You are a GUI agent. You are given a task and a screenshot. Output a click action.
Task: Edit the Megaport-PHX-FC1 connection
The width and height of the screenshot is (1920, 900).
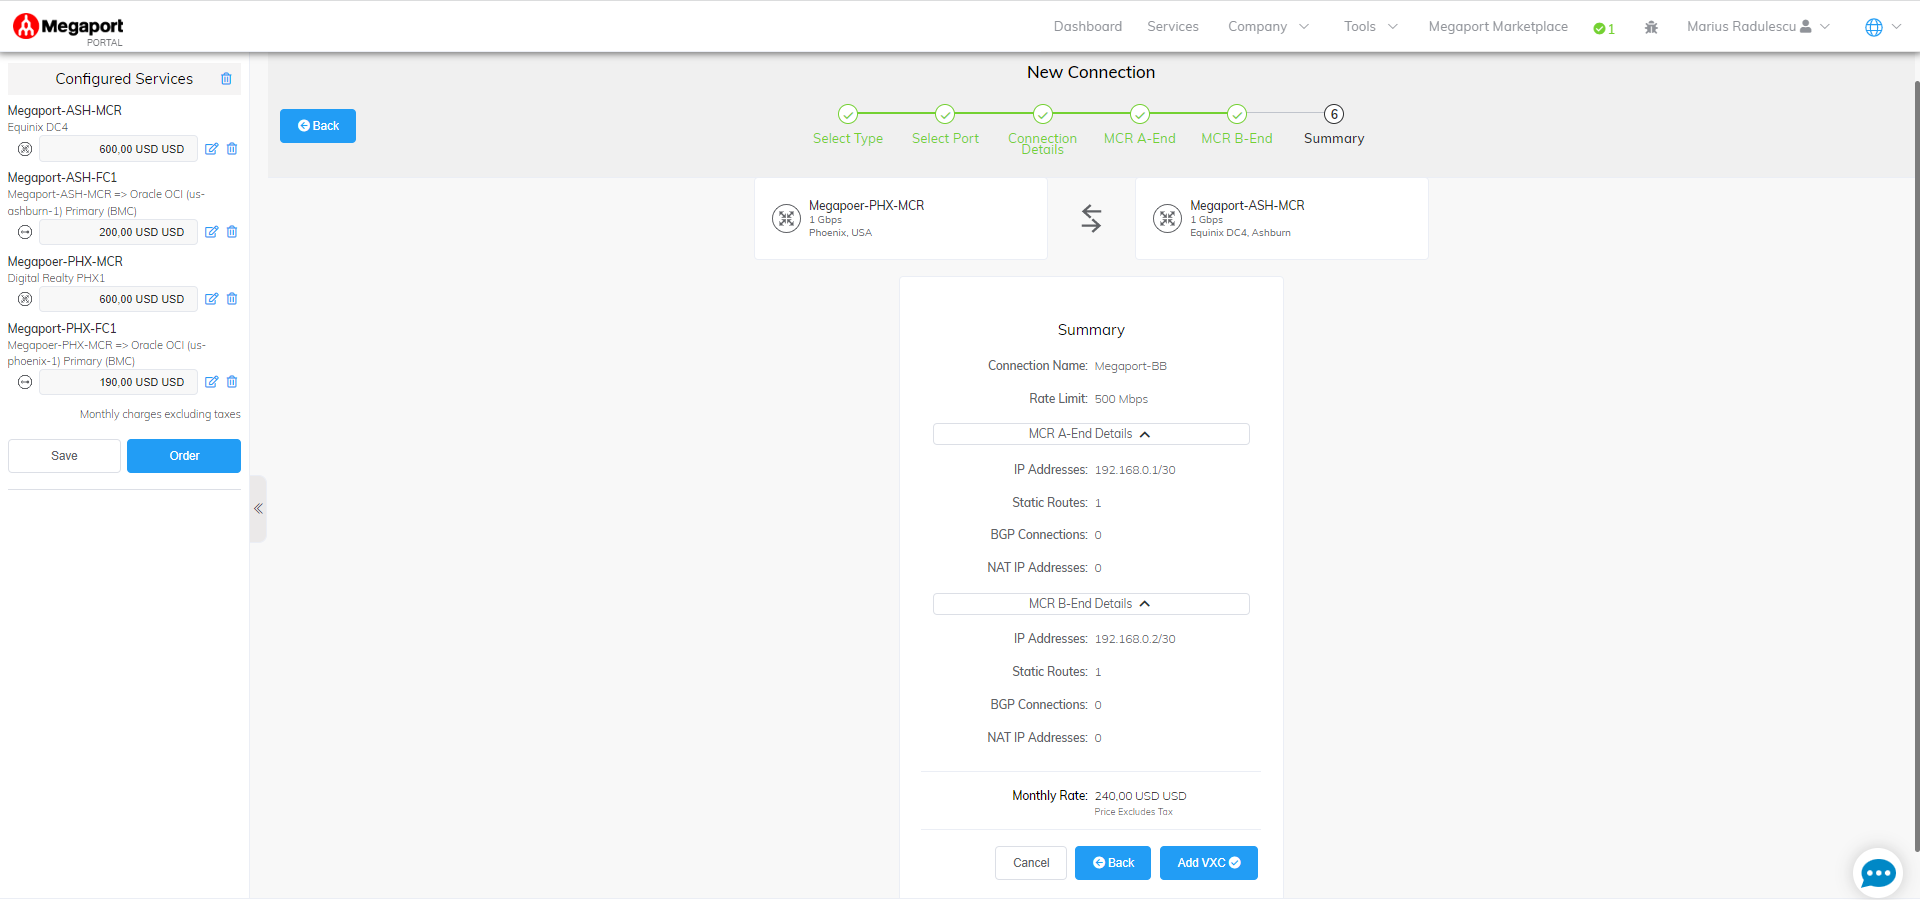(x=211, y=382)
